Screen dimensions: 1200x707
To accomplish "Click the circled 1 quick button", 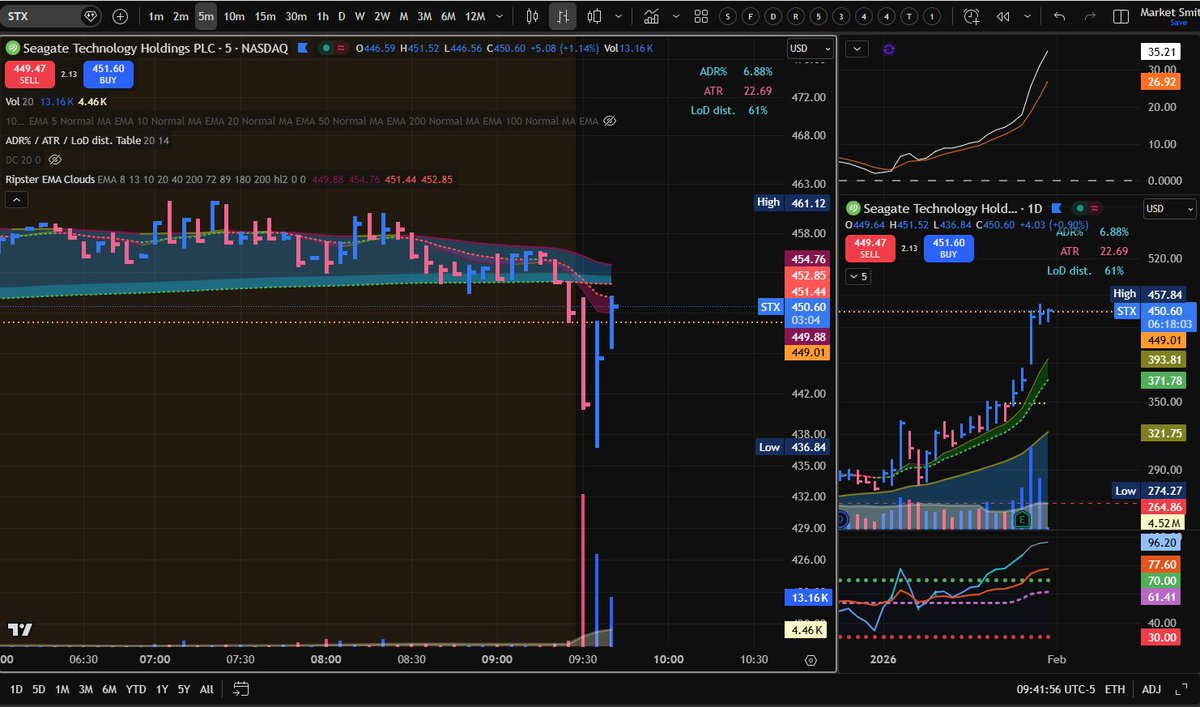I will [x=934, y=16].
